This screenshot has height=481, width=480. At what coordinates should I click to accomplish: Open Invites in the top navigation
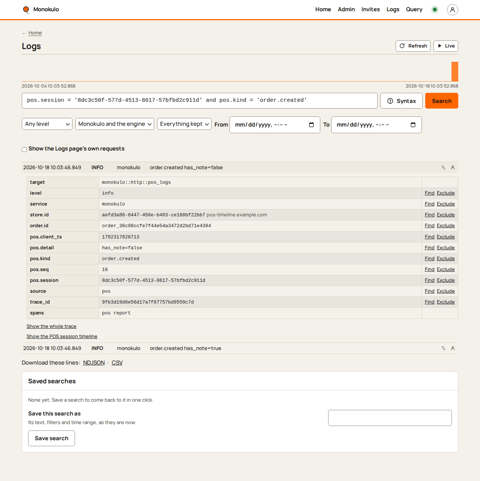click(371, 9)
